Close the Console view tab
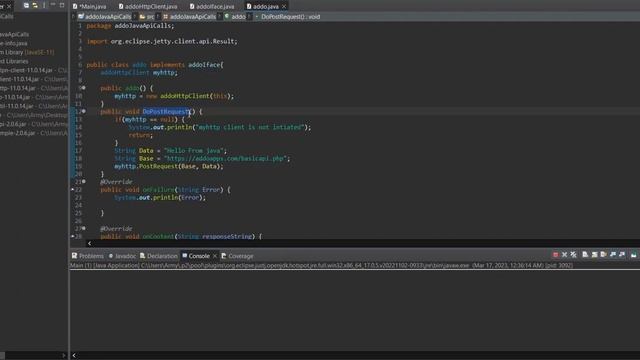The width and height of the screenshot is (640, 360). coord(215,256)
